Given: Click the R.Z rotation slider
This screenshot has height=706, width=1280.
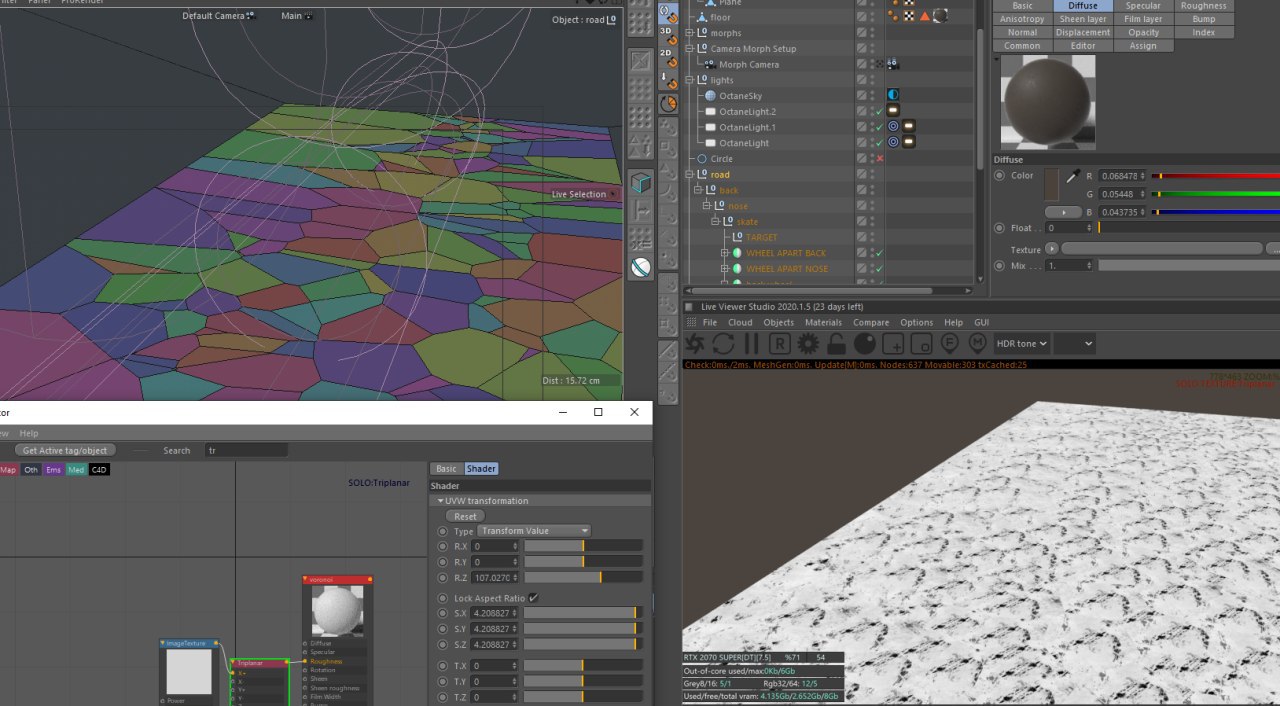Looking at the screenshot, I should pos(583,578).
